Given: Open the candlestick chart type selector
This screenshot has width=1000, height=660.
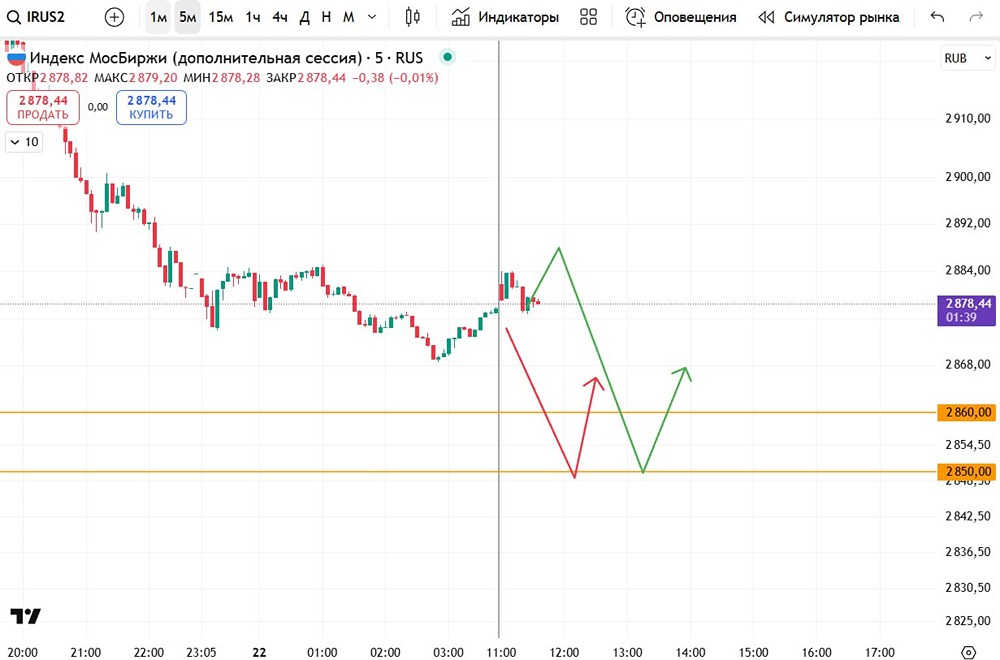Looking at the screenshot, I should tap(413, 17).
